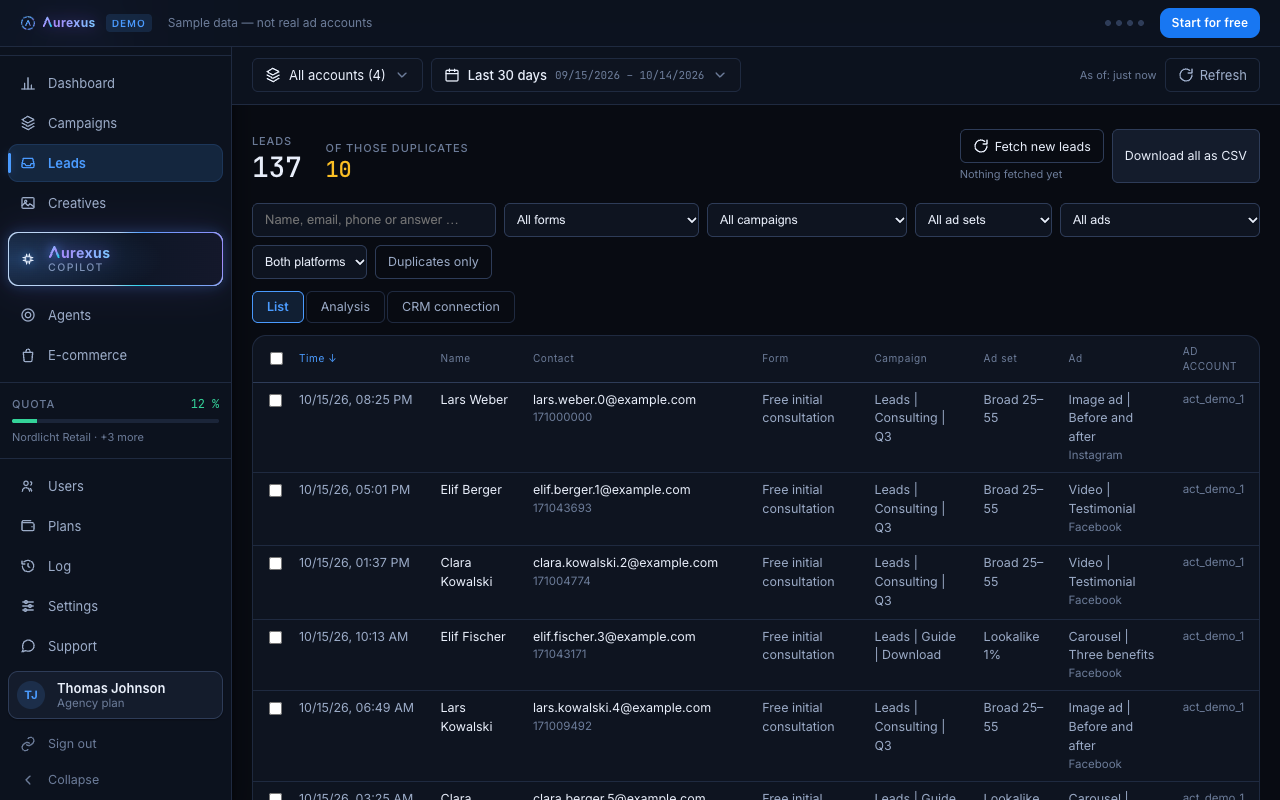Click Download all as CSV
The width and height of the screenshot is (1280, 800).
point(1186,156)
